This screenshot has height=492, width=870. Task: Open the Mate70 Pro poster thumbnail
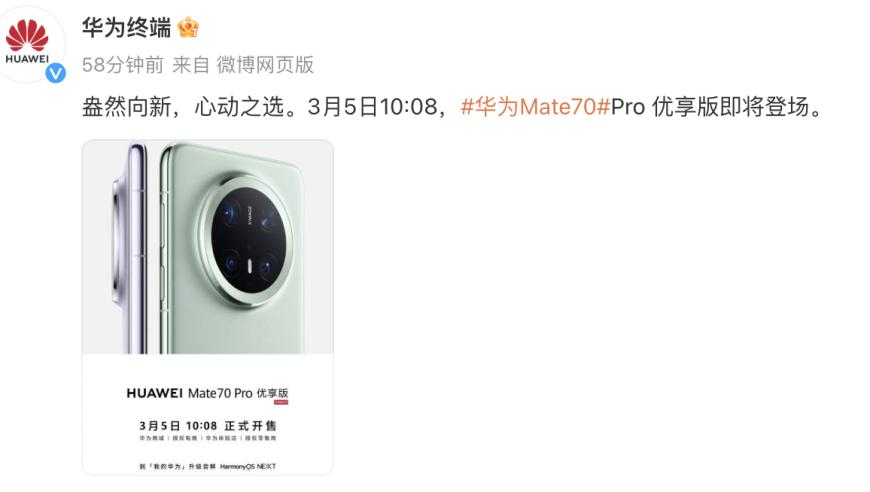click(208, 307)
